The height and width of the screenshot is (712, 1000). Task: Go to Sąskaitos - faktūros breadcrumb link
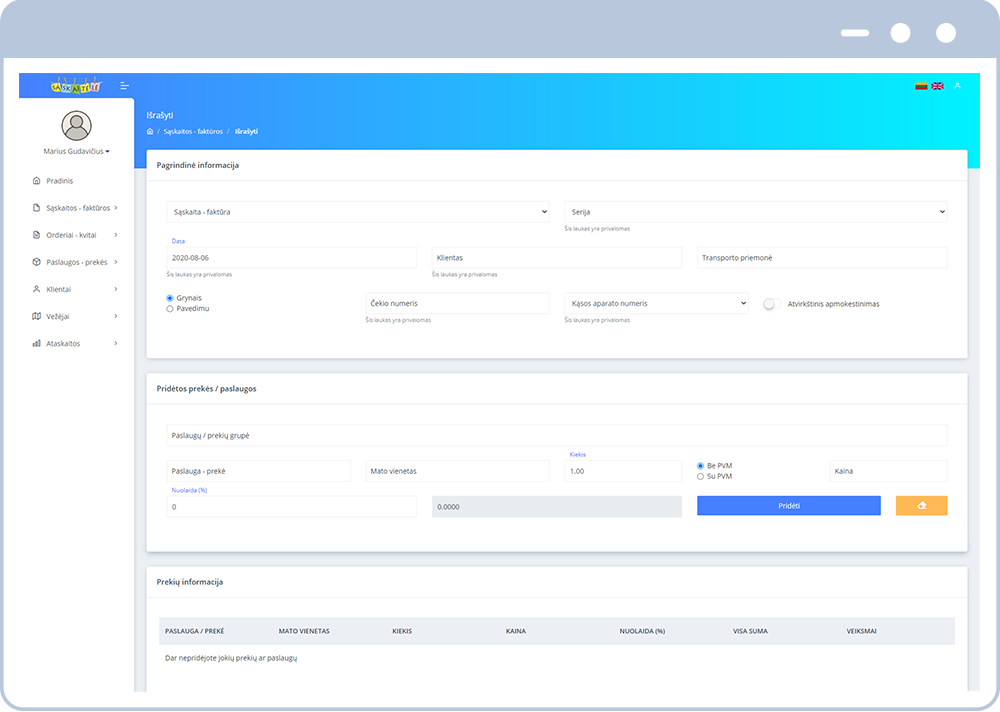pyautogui.click(x=193, y=131)
